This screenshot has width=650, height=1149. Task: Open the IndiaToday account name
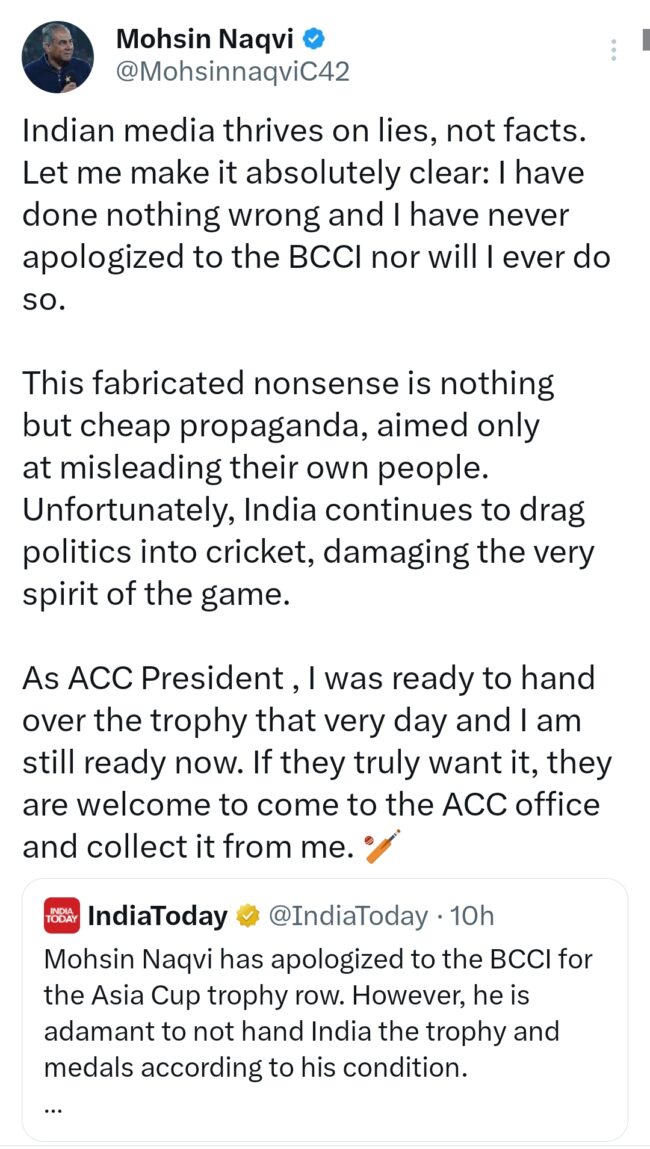(158, 915)
